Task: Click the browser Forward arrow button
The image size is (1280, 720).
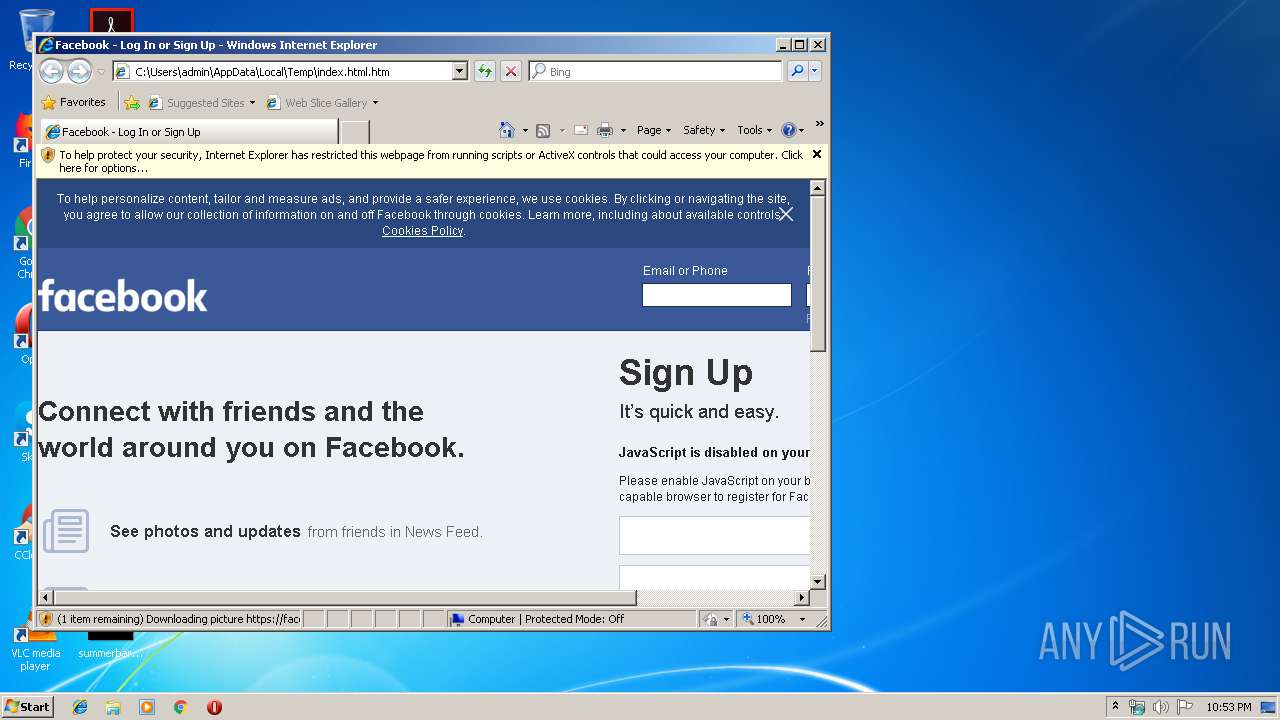Action: pos(79,71)
